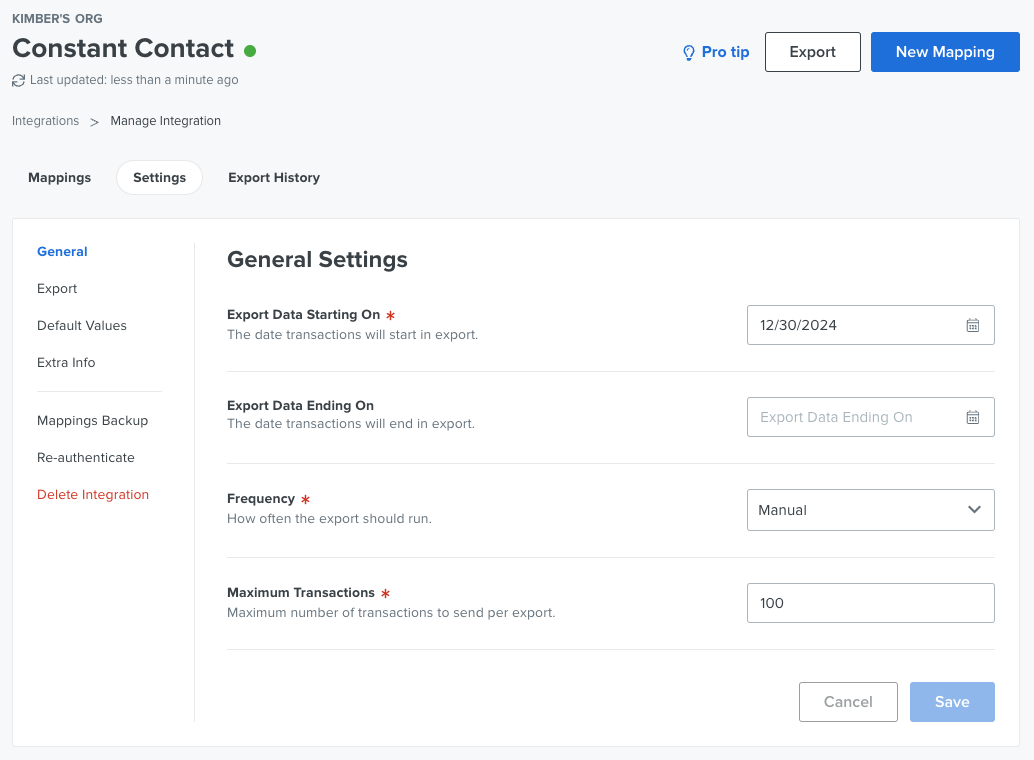Open the Export History tab
Viewport: 1034px width, 760px height.
[274, 177]
